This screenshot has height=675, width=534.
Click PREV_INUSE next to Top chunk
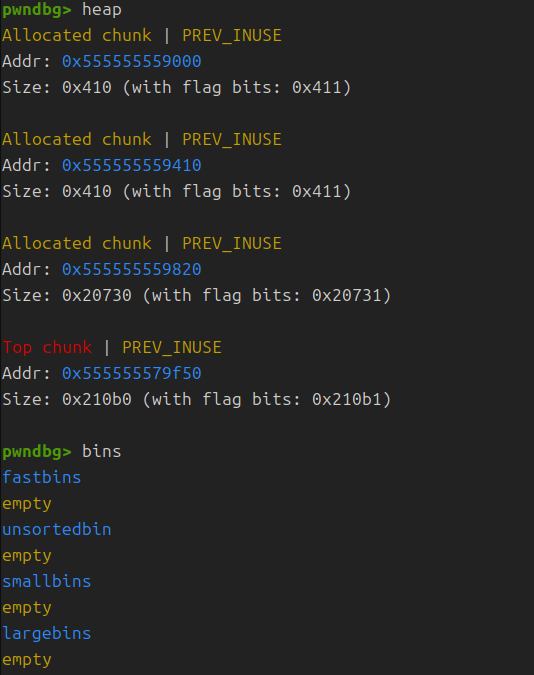coord(172,347)
